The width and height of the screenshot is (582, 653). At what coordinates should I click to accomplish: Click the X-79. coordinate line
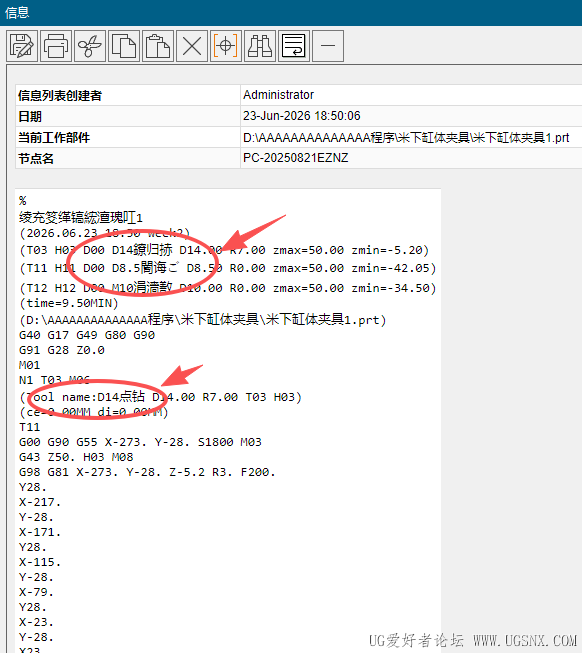click(x=37, y=592)
